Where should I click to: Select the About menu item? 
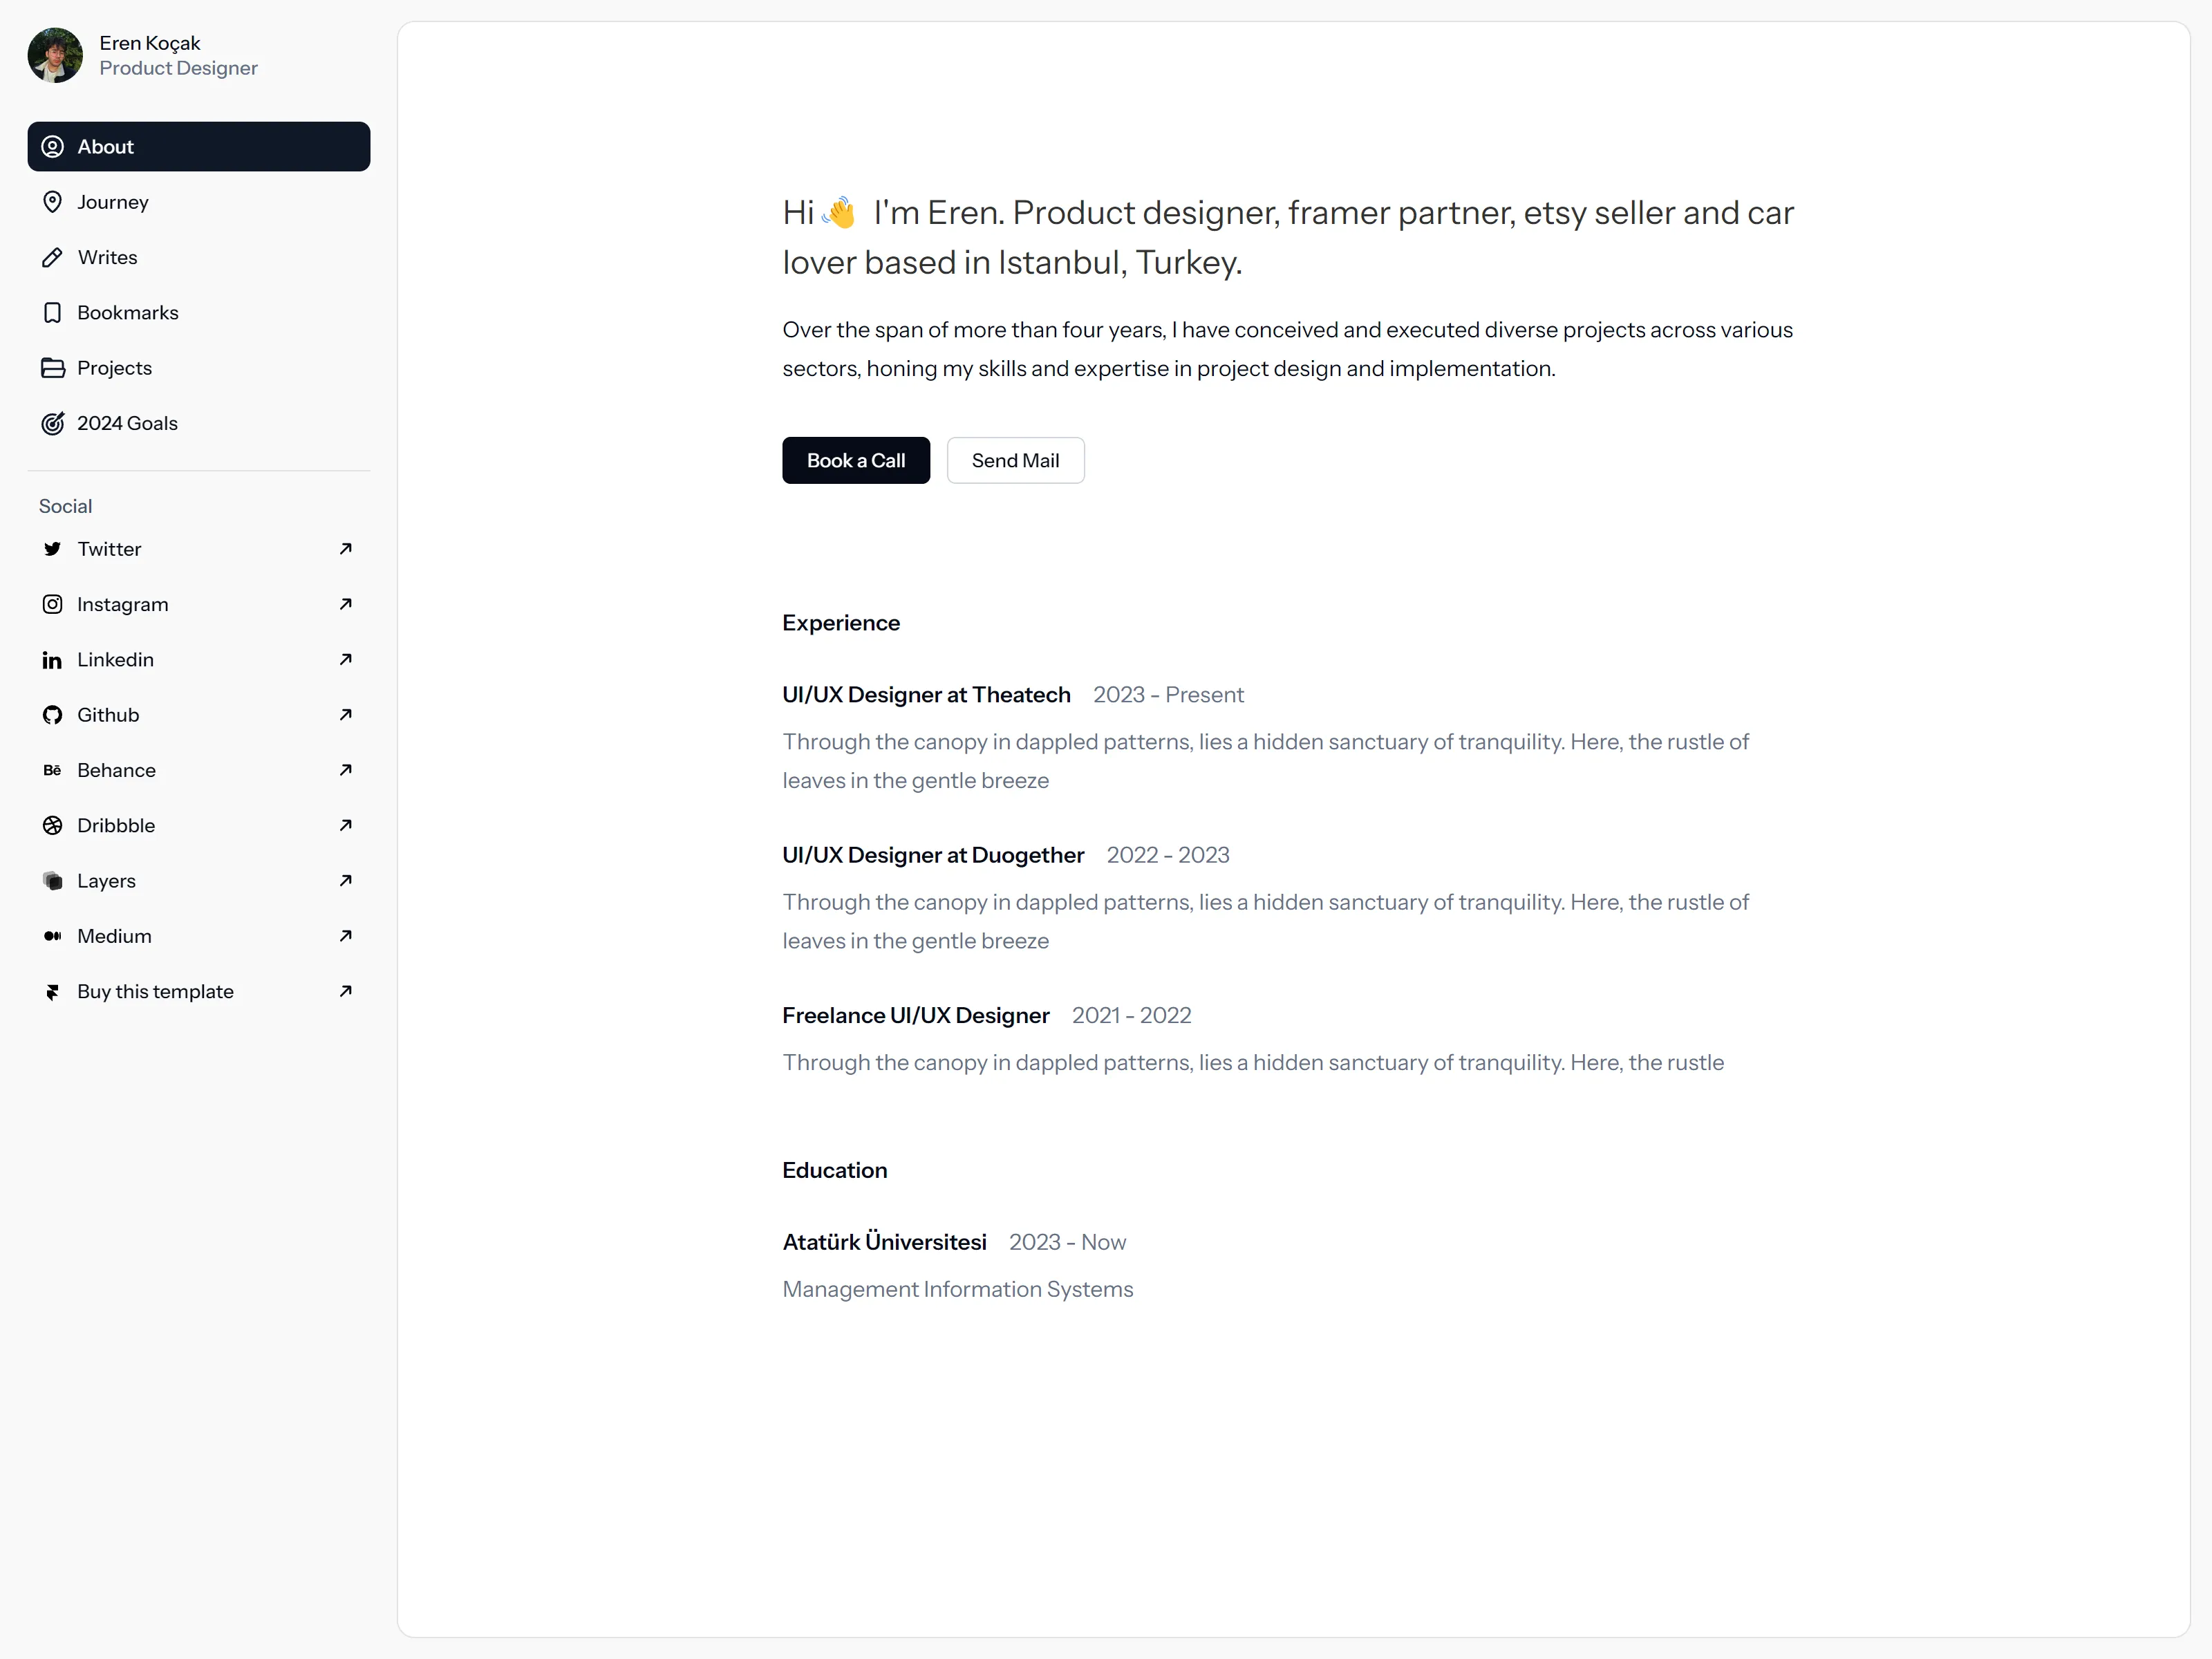(199, 147)
